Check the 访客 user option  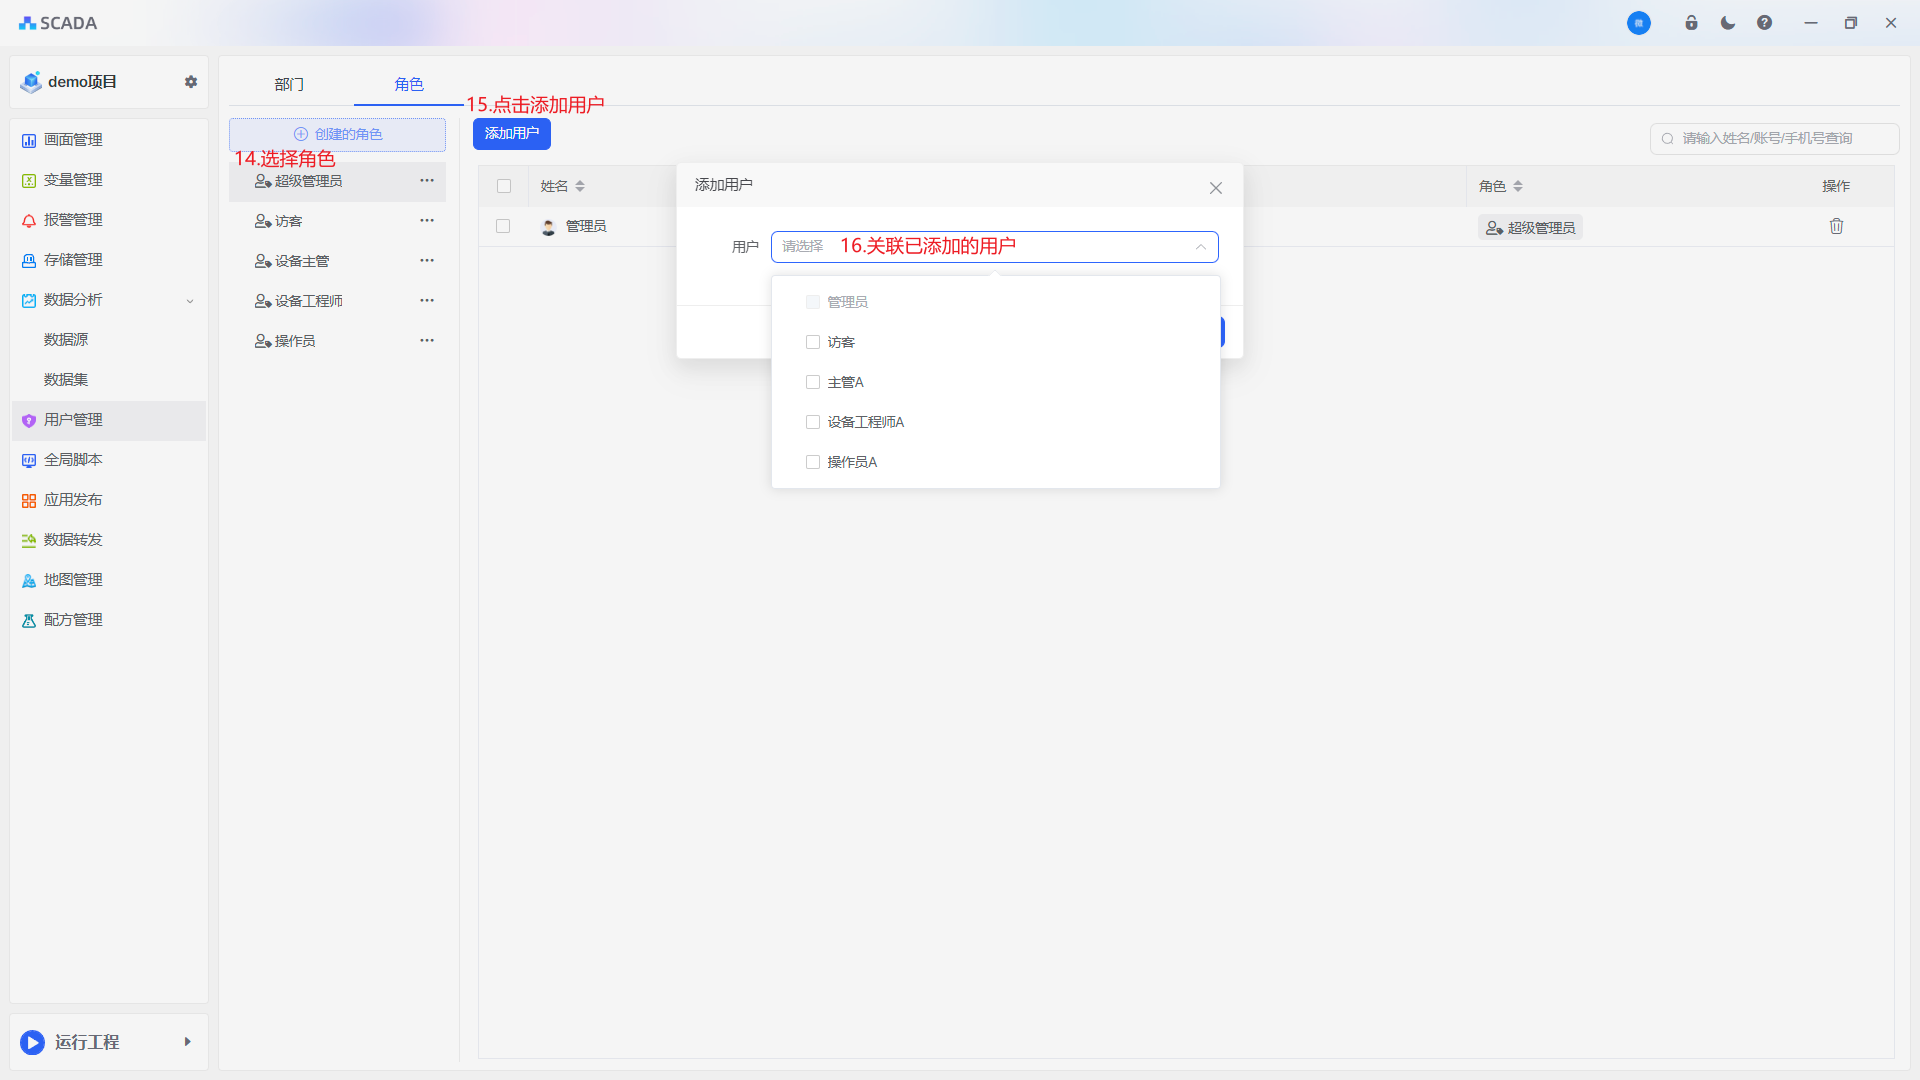(813, 342)
